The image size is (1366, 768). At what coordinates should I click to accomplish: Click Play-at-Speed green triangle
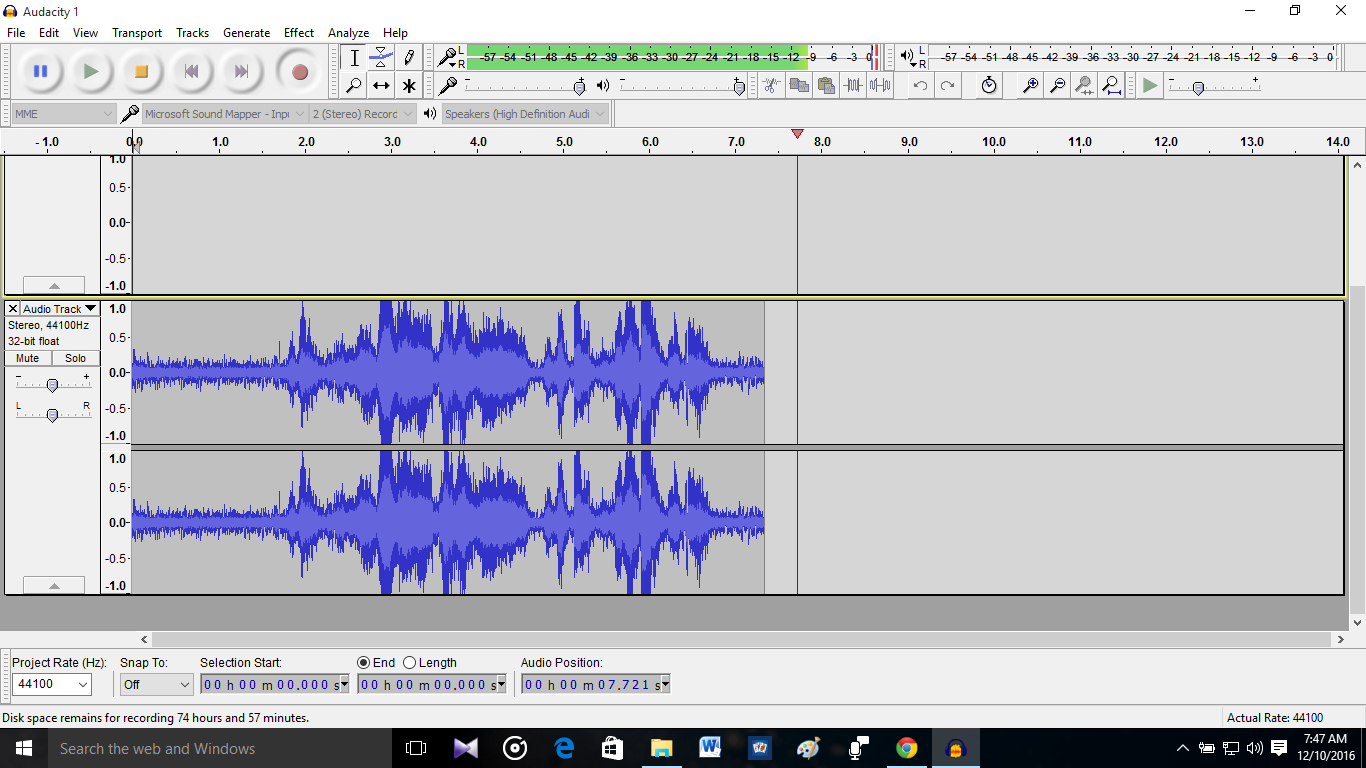click(x=1150, y=85)
